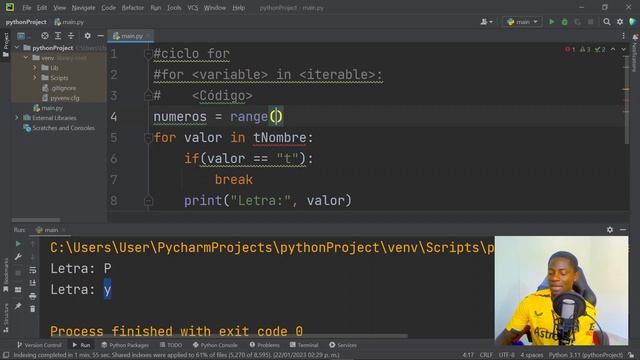Open the Refactor menu
The image size is (640, 360).
point(133,7)
